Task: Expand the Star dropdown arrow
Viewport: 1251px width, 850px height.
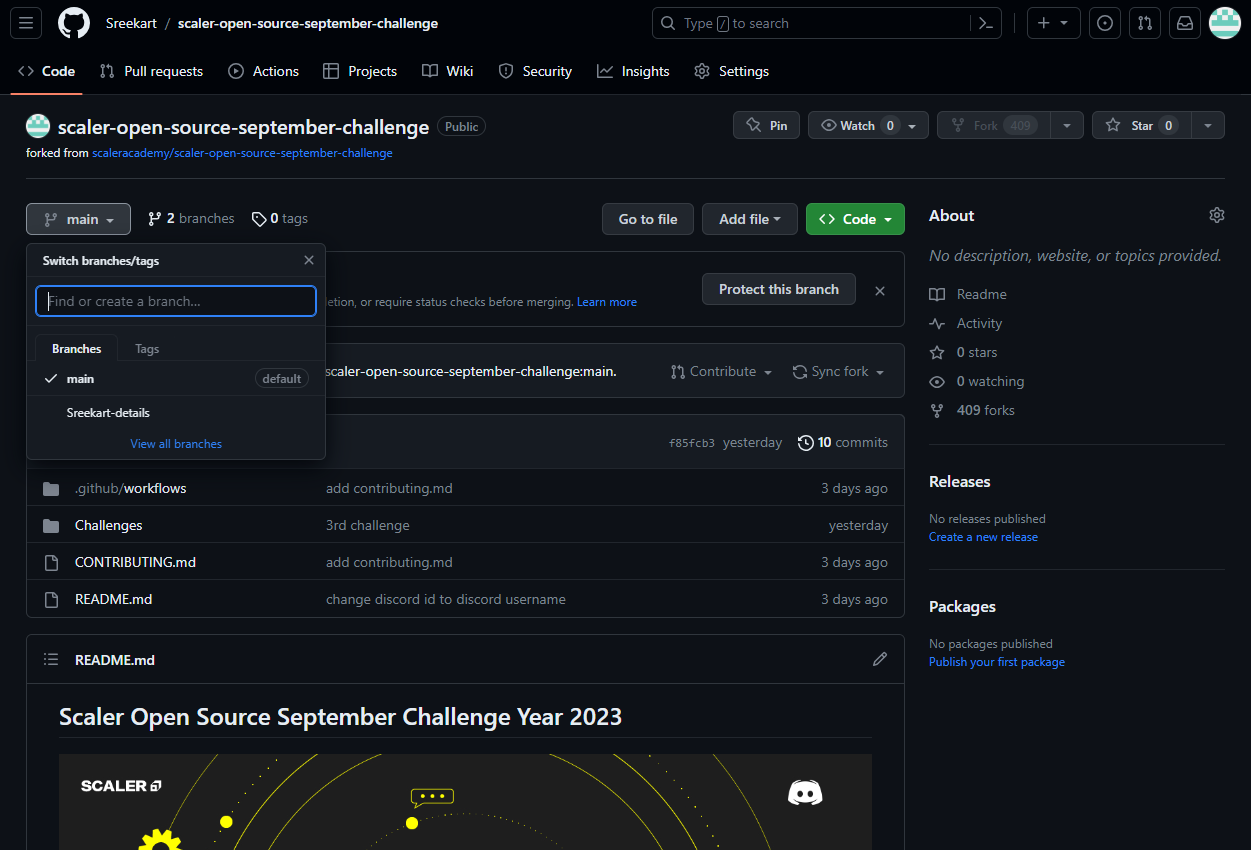Action: point(1208,124)
